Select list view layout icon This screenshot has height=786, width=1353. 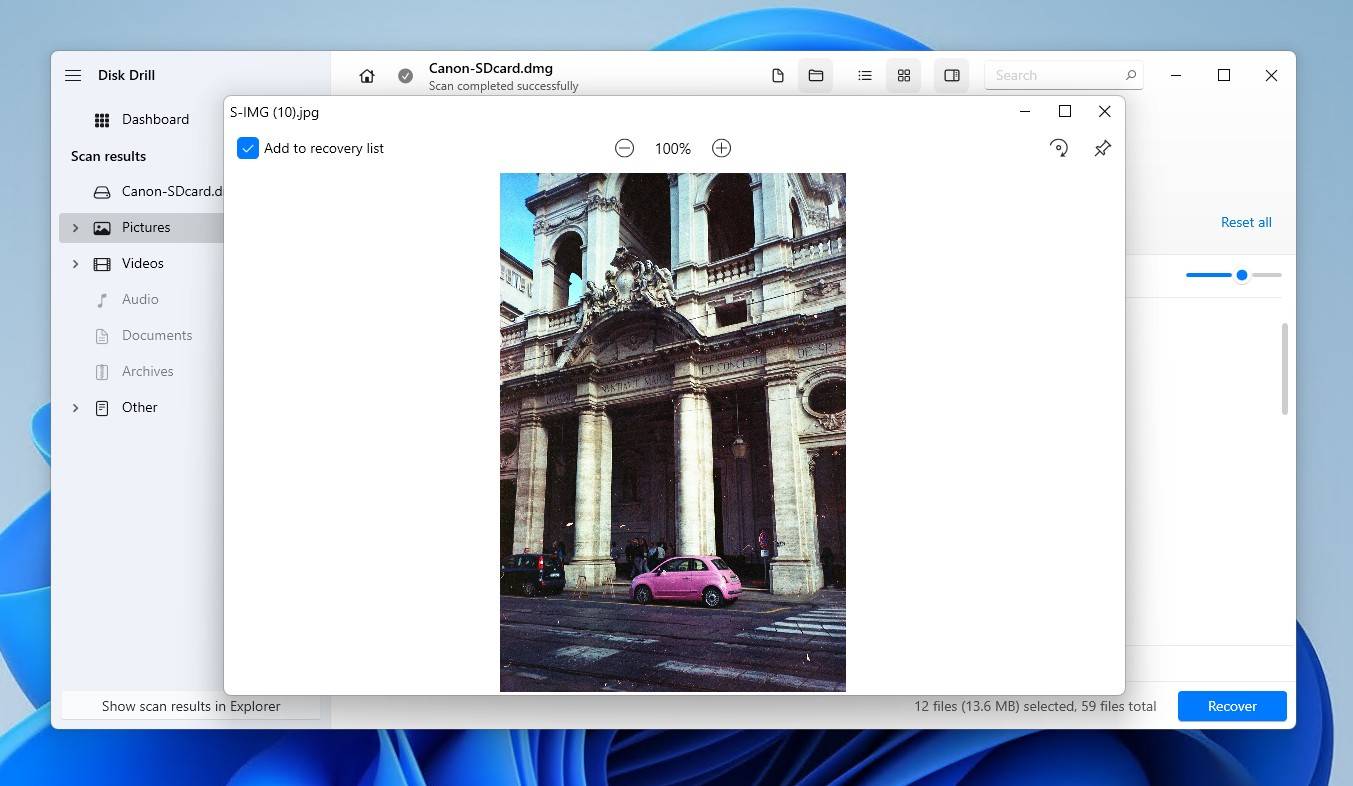865,76
